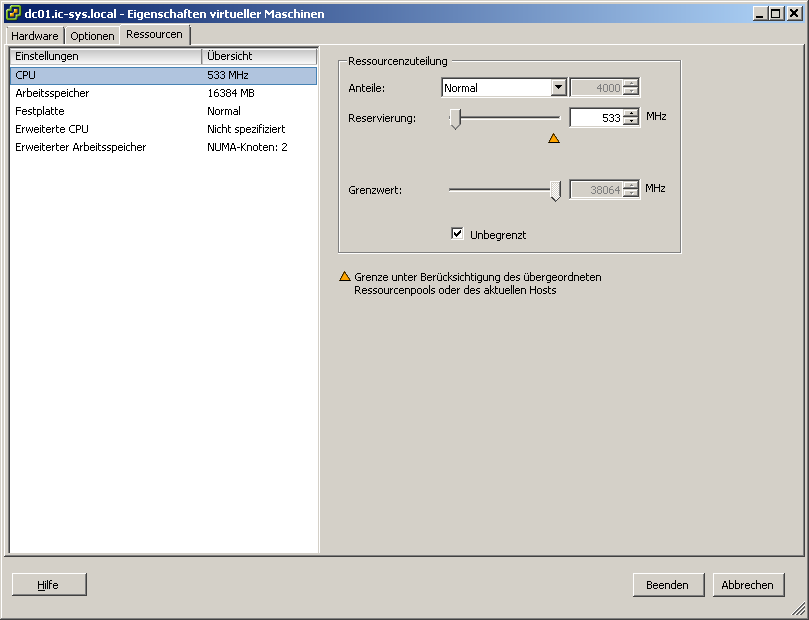Click the Hilfe button
Viewport: 809px width, 620px height.
[x=49, y=585]
